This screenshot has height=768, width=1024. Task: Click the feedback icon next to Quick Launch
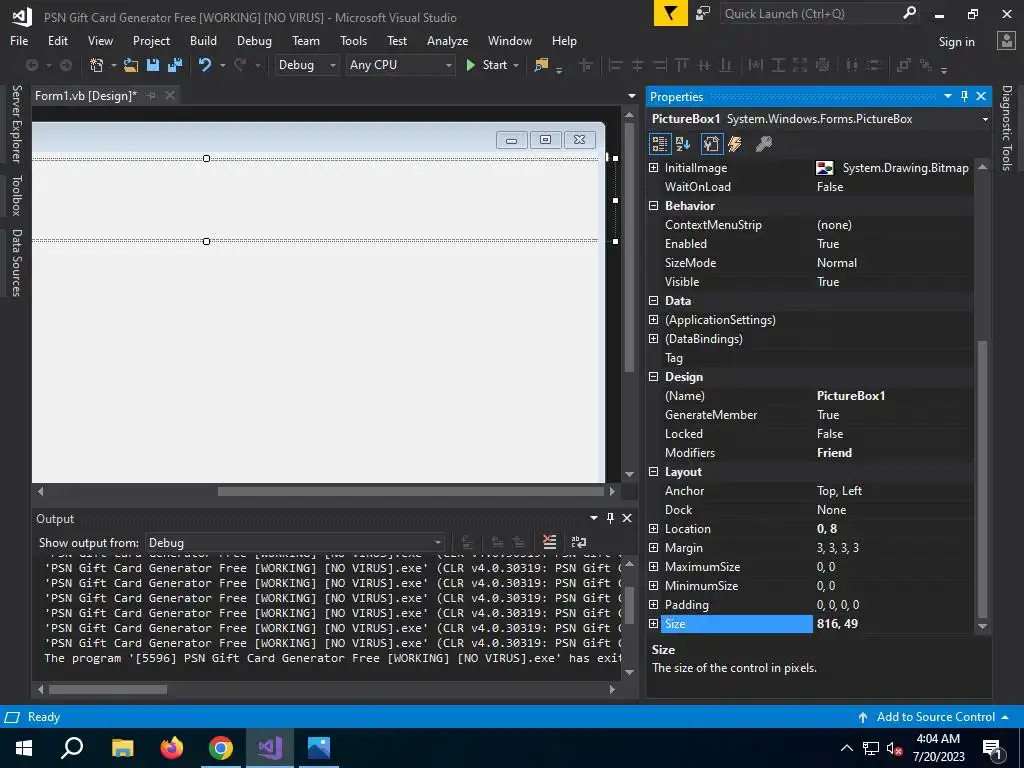(703, 14)
